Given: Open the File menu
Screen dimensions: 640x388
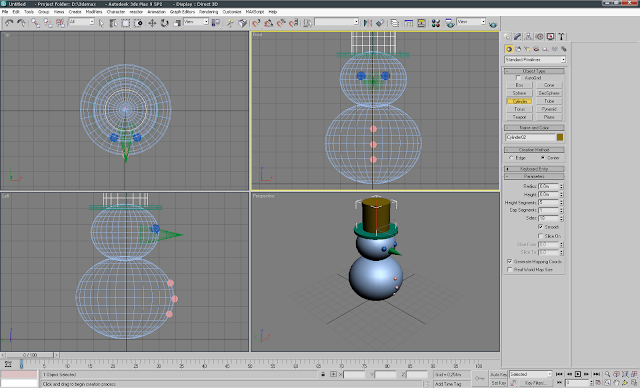Looking at the screenshot, I should coord(5,12).
